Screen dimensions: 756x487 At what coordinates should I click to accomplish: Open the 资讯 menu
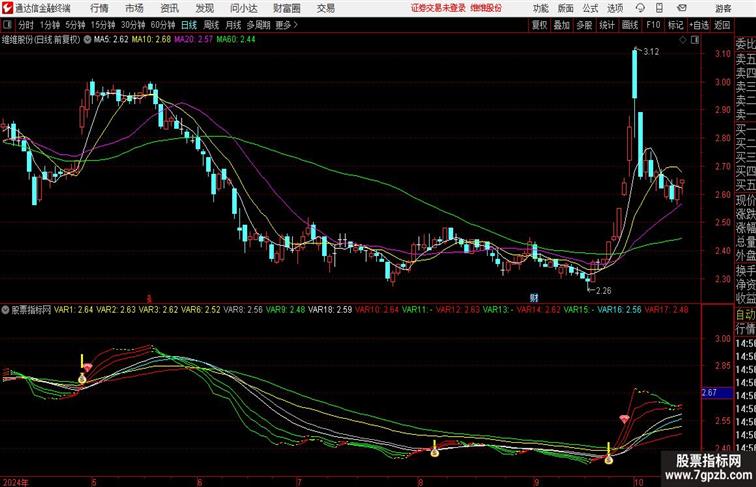pos(169,8)
